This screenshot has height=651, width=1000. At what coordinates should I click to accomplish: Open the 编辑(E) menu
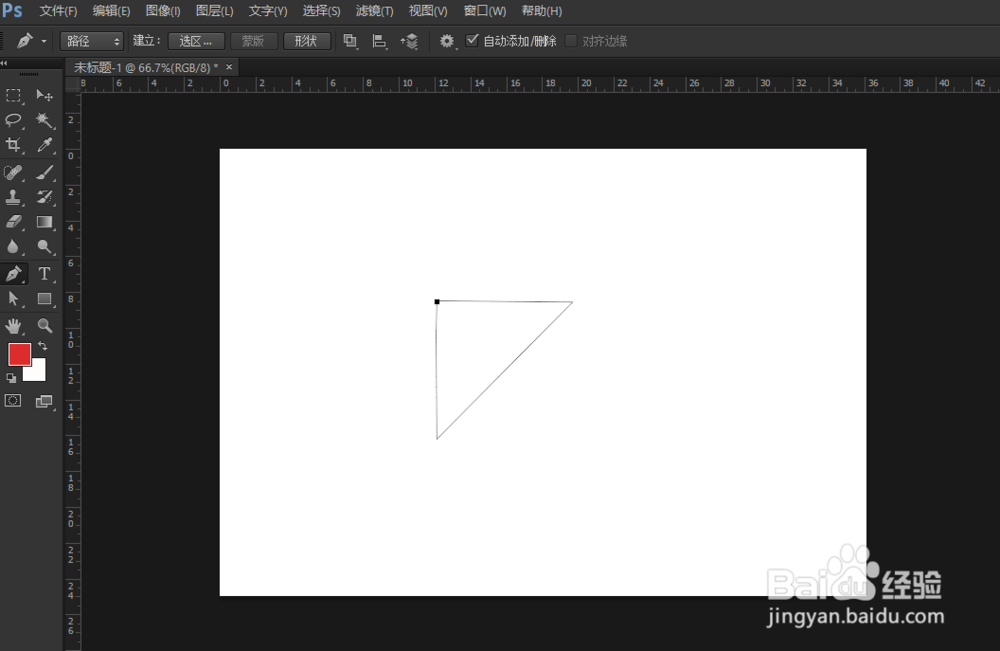111,11
